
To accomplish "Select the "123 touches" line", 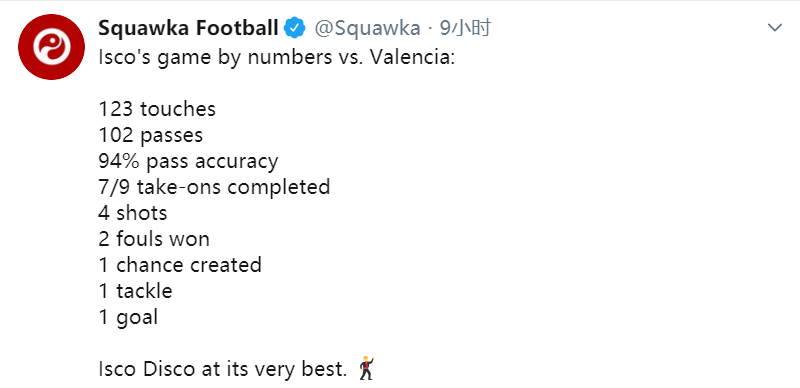I will pyautogui.click(x=157, y=109).
